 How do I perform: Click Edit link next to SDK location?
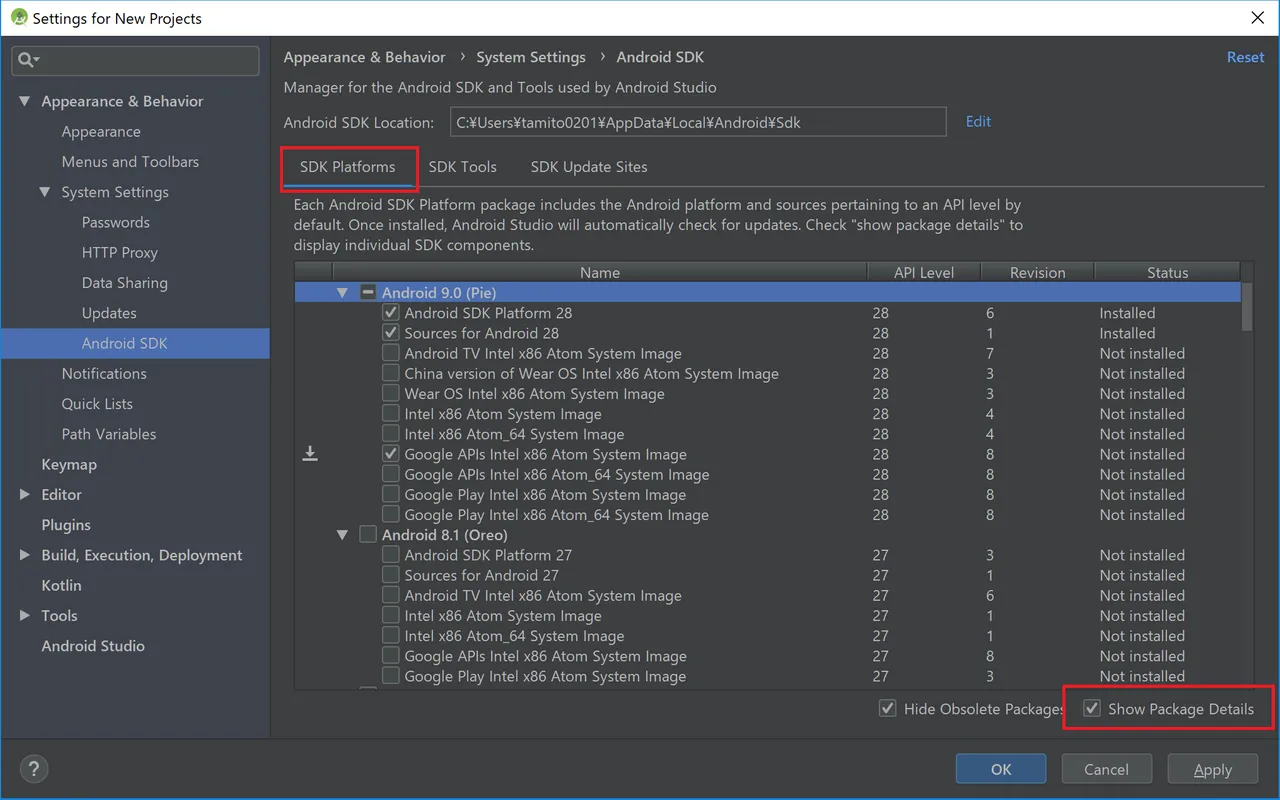[x=978, y=121]
